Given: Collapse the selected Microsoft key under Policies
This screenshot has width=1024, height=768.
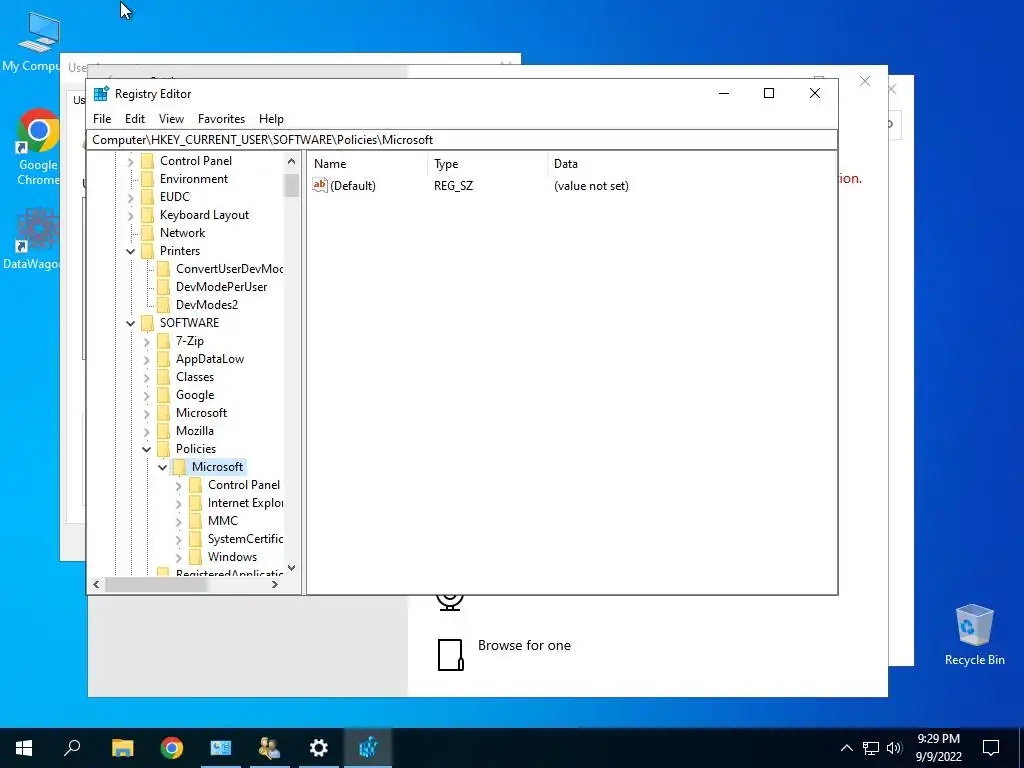Looking at the screenshot, I should coord(163,468).
